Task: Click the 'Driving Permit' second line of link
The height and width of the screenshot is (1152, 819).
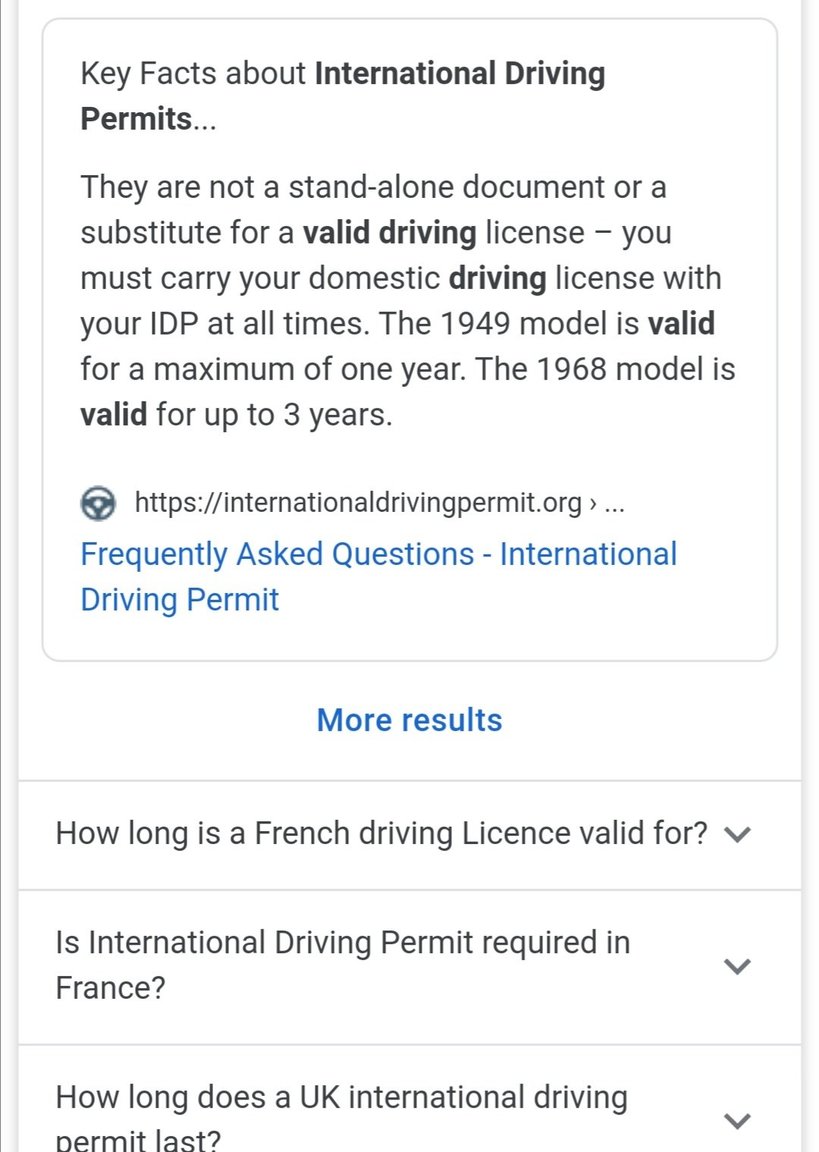Action: point(179,600)
